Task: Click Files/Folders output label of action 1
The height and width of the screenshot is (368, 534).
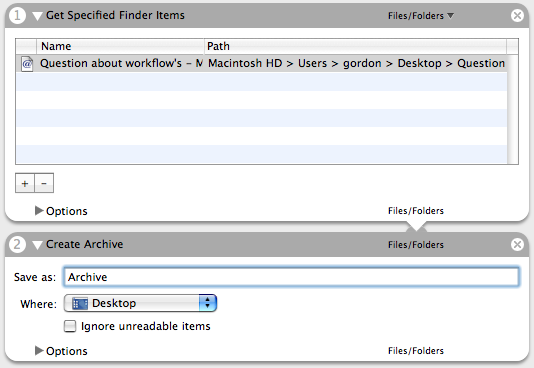Action: pos(416,211)
